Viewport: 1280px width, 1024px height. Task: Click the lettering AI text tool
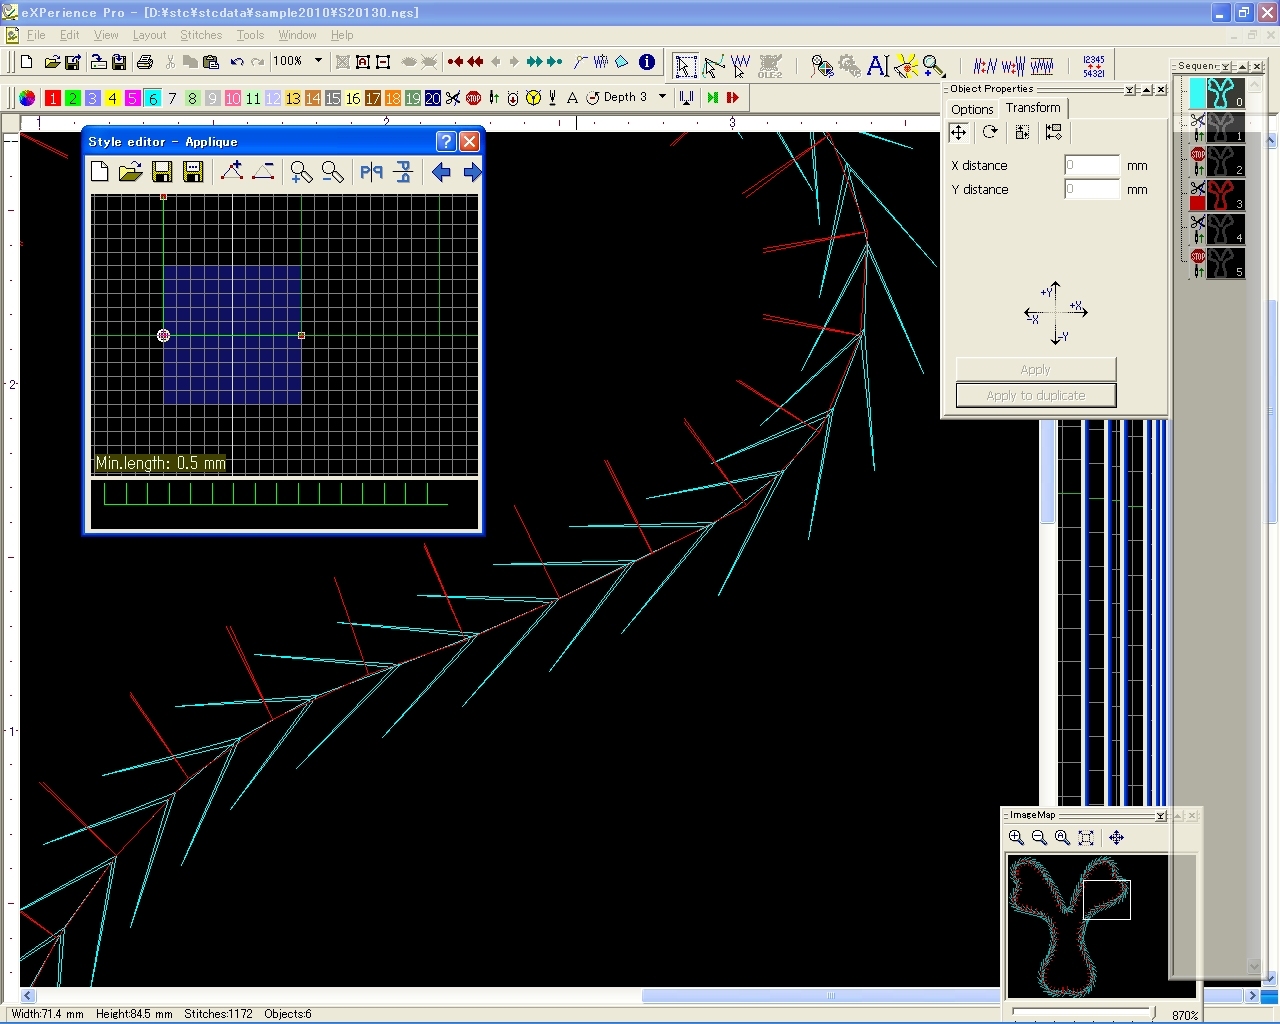click(x=878, y=66)
